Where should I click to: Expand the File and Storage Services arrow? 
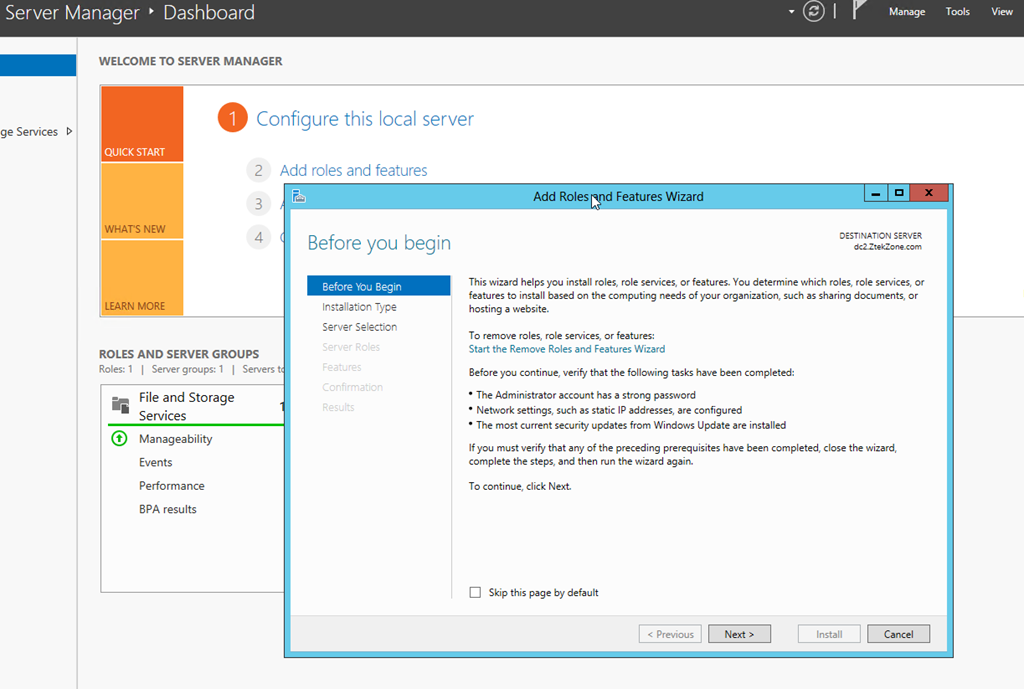(69, 131)
